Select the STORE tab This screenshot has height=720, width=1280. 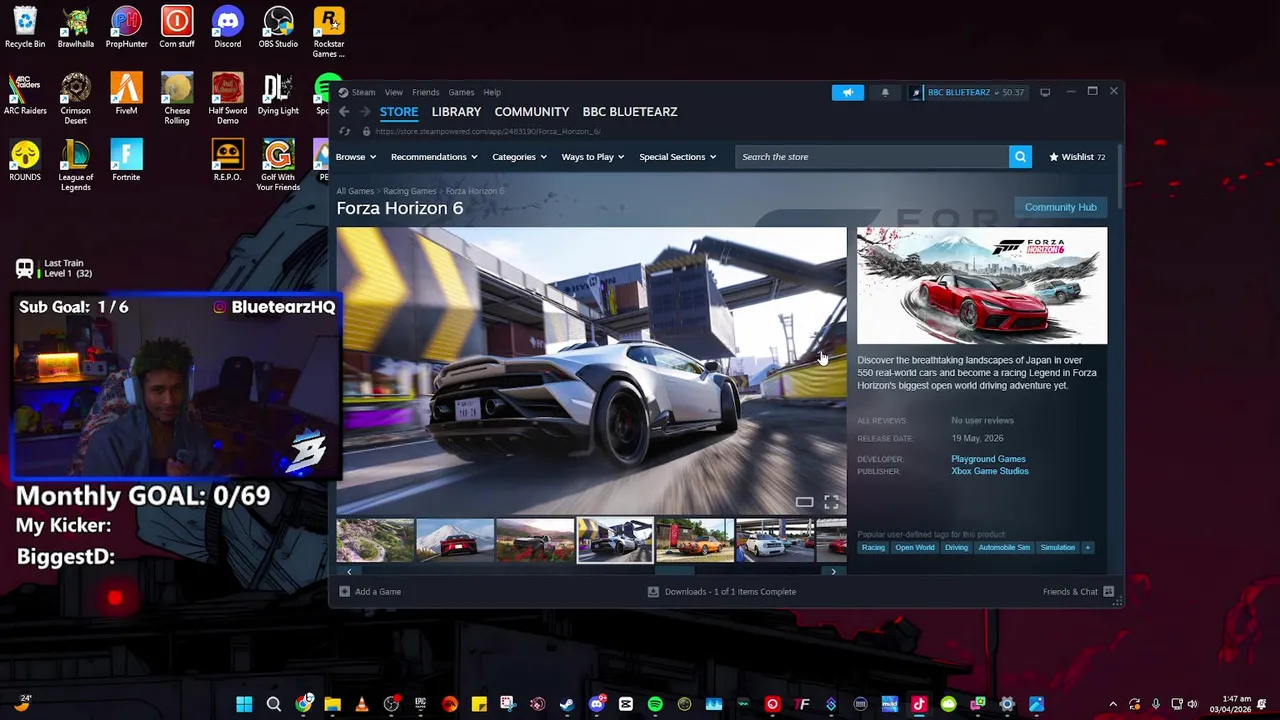399,112
